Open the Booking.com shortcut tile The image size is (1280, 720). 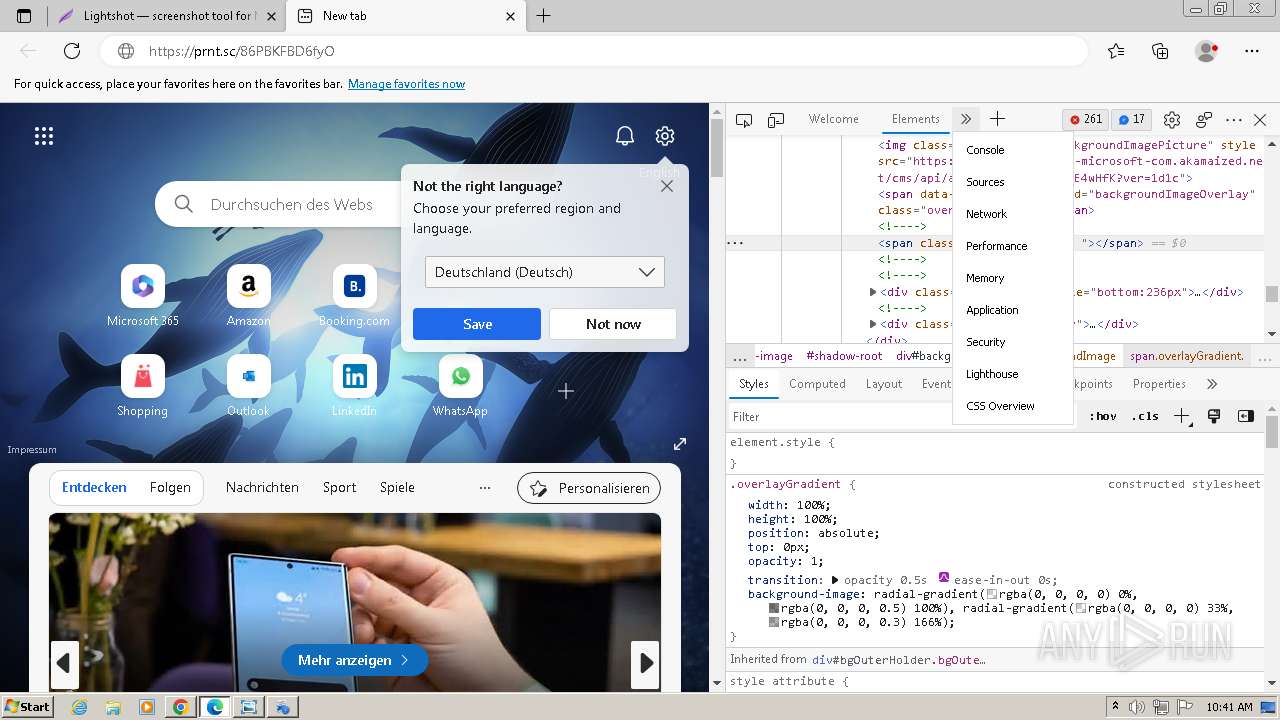pos(355,296)
